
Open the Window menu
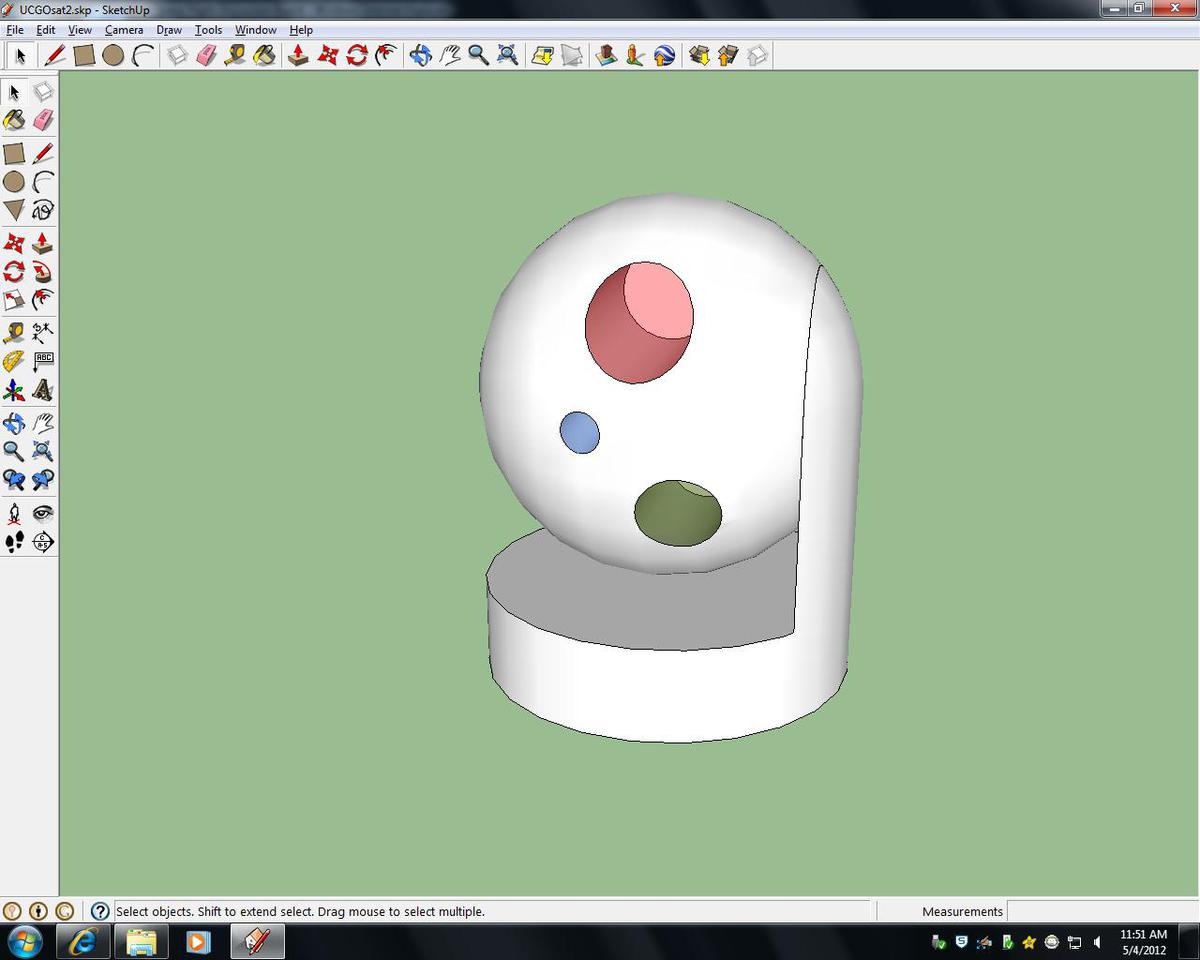[256, 30]
